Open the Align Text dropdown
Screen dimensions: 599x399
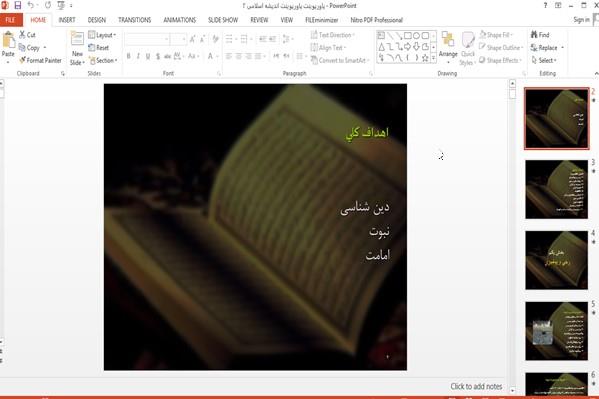(328, 47)
